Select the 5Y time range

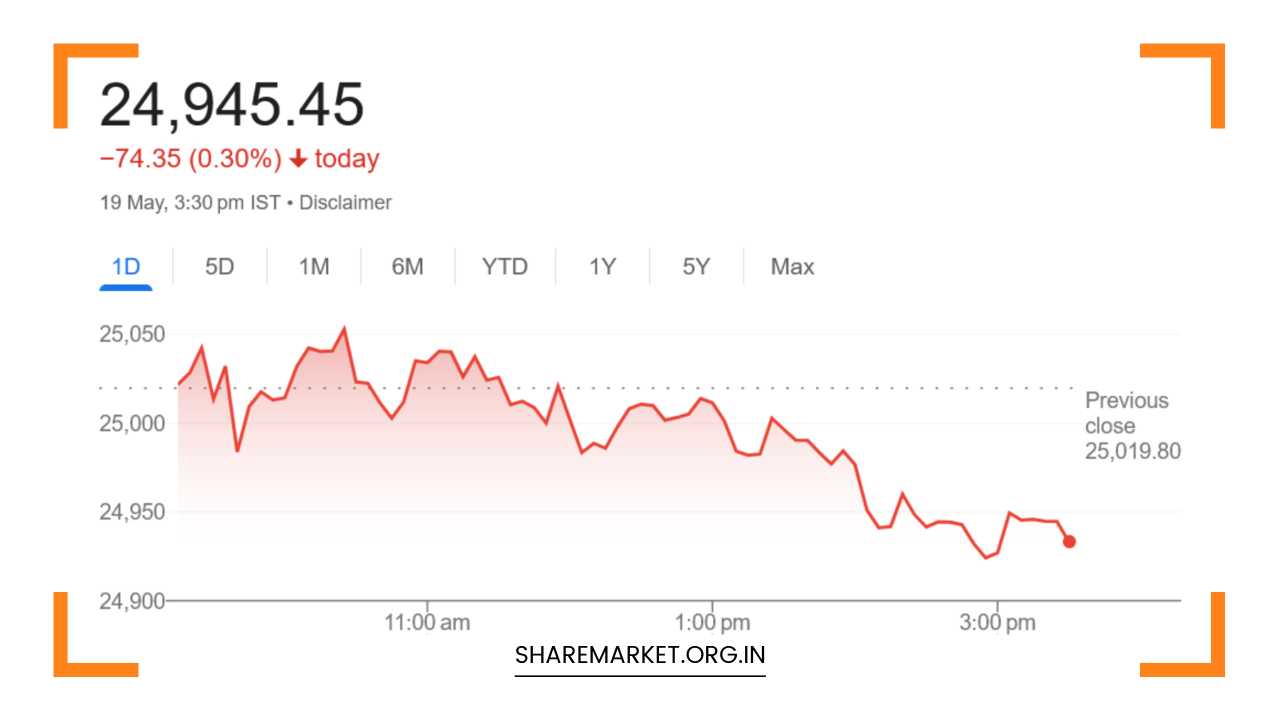click(x=695, y=267)
